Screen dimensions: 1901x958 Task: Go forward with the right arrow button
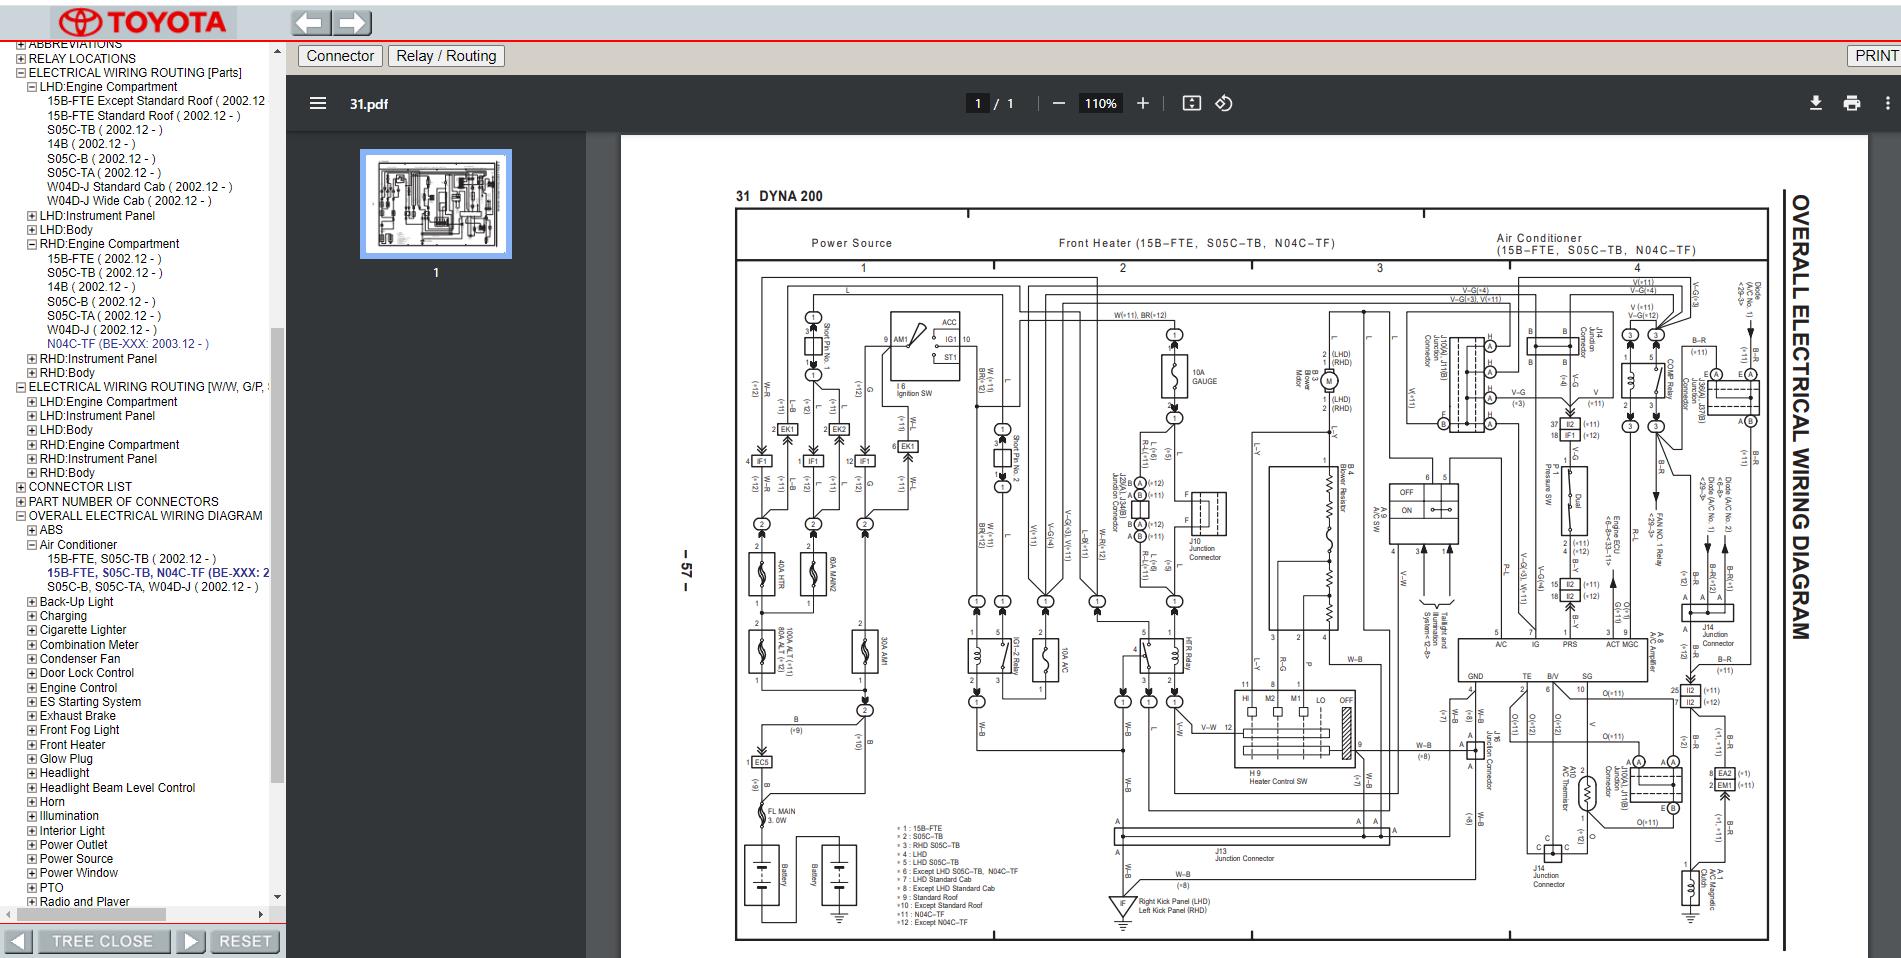point(352,22)
